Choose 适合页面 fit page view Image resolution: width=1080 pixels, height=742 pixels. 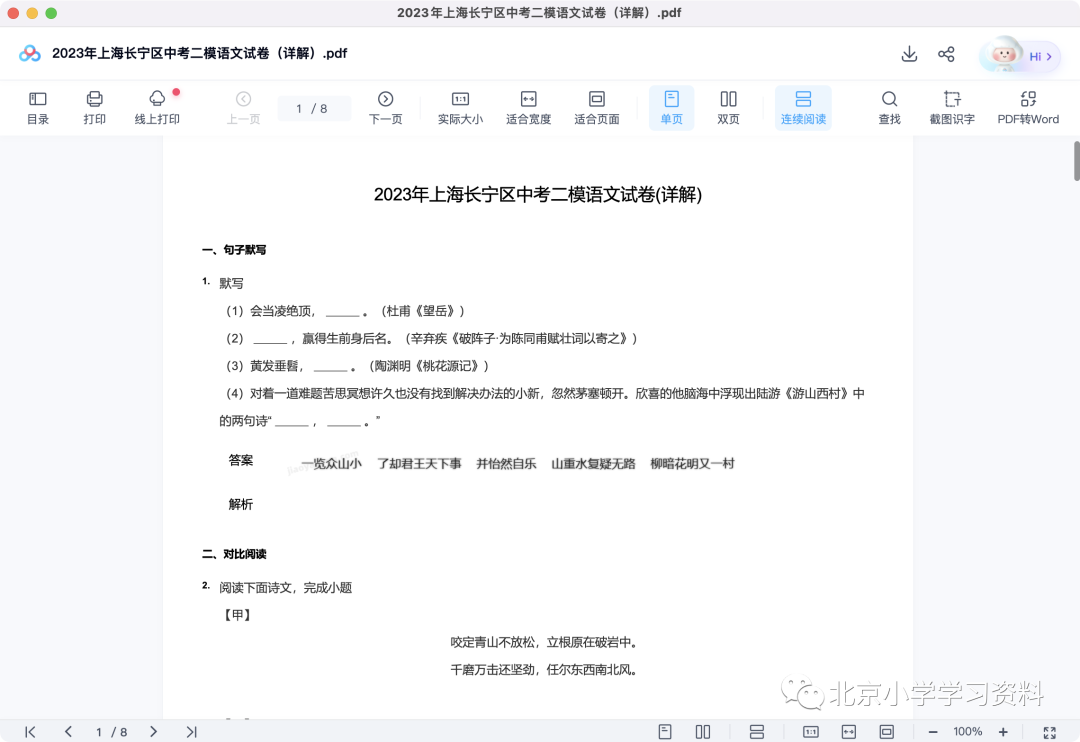tap(596, 108)
